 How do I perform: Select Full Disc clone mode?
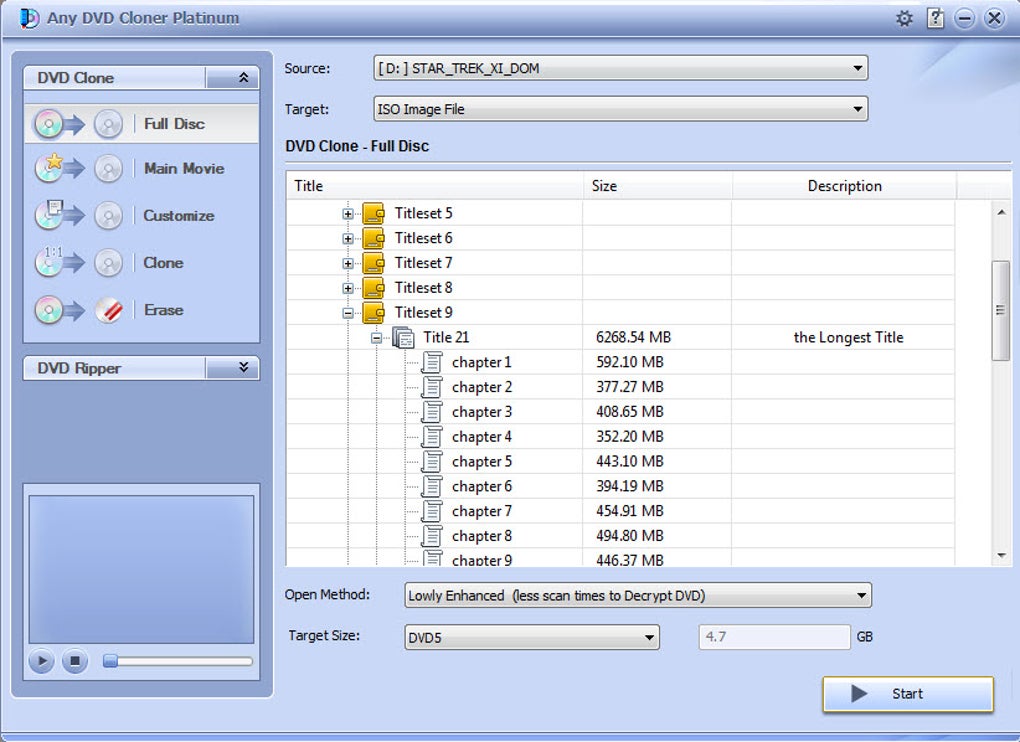click(x=142, y=124)
